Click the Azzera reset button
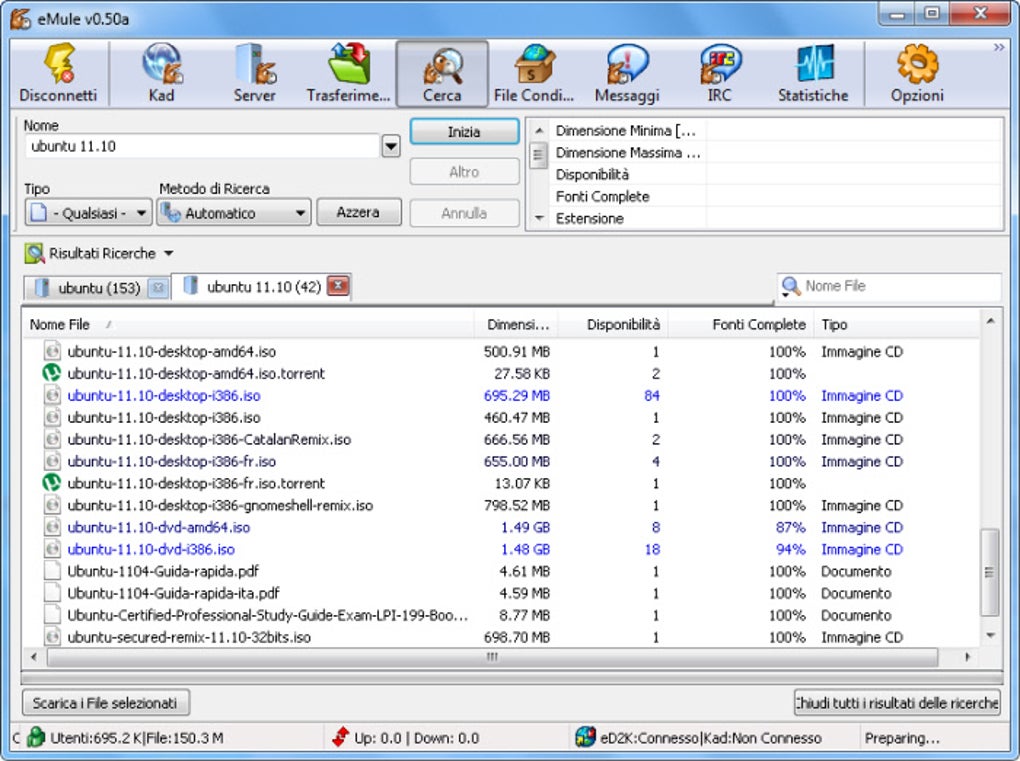 pos(358,212)
